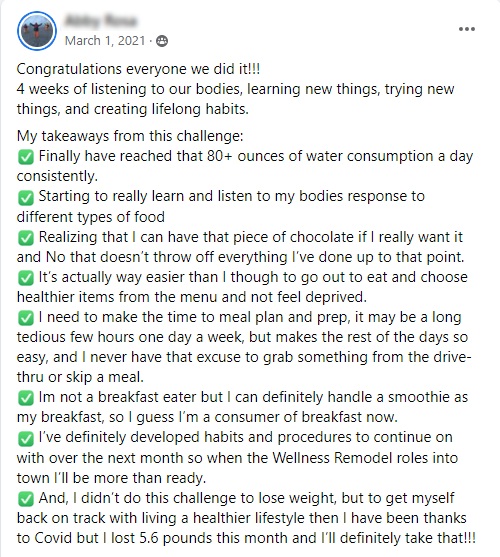Select the check mark before 'Im not a breakfast eater'
The image size is (500, 557).
pos(26,398)
